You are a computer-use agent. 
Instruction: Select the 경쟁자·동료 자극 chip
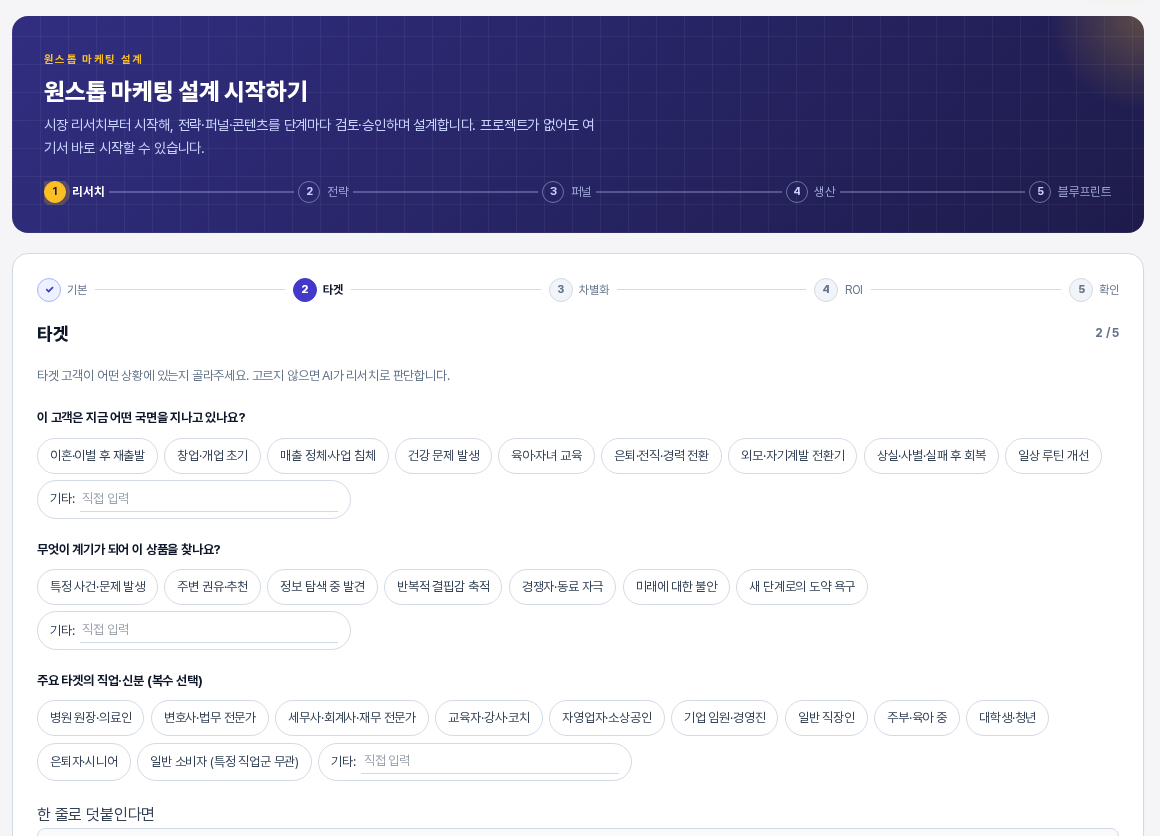(x=562, y=587)
